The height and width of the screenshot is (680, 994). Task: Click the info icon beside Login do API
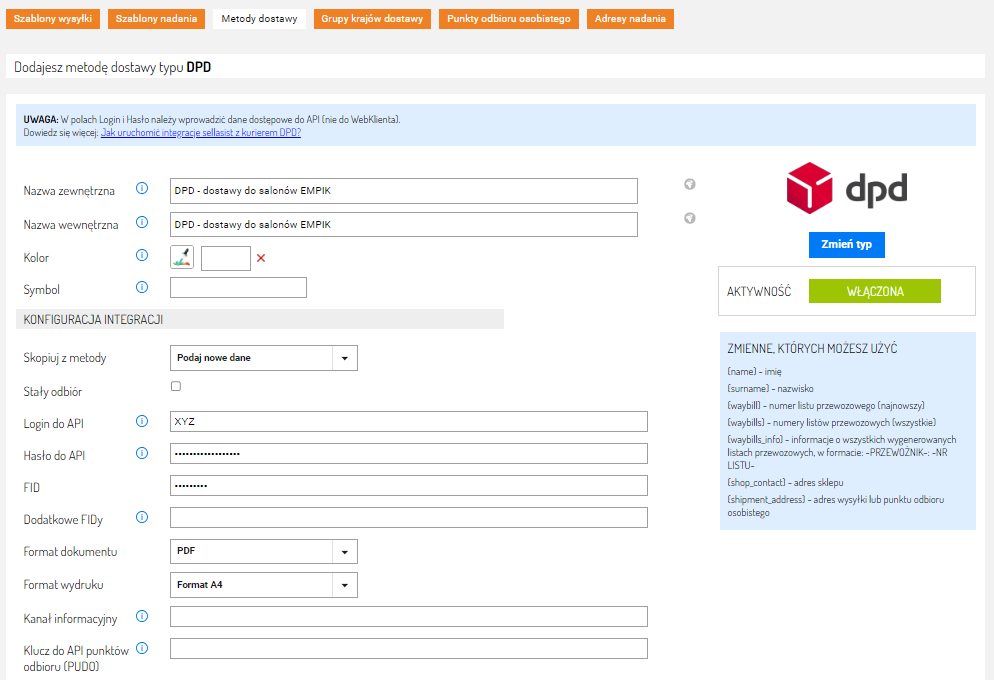[142, 422]
